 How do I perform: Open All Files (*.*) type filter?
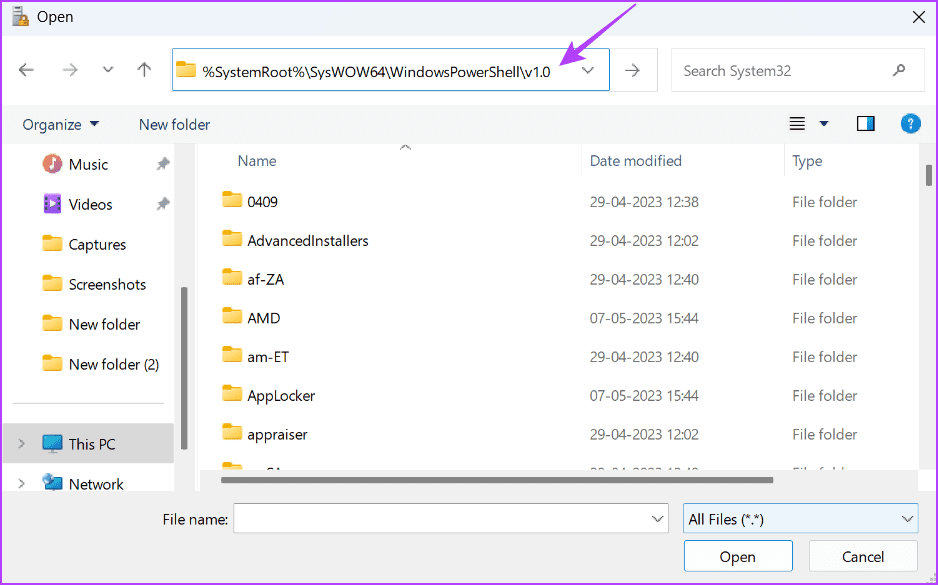pos(800,519)
